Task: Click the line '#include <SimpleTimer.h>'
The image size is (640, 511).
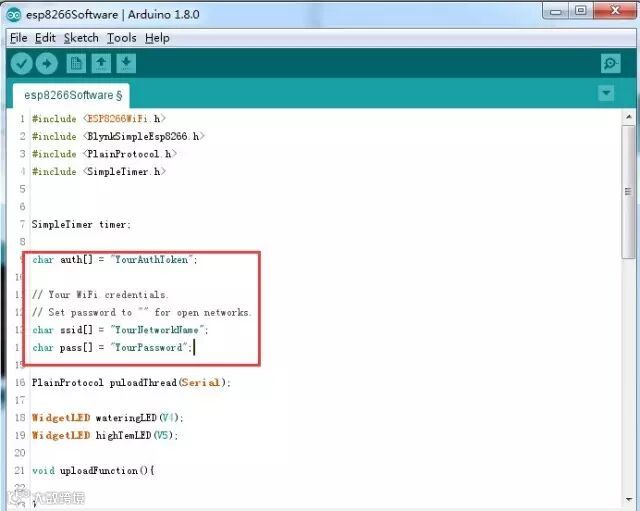Action: (99, 171)
